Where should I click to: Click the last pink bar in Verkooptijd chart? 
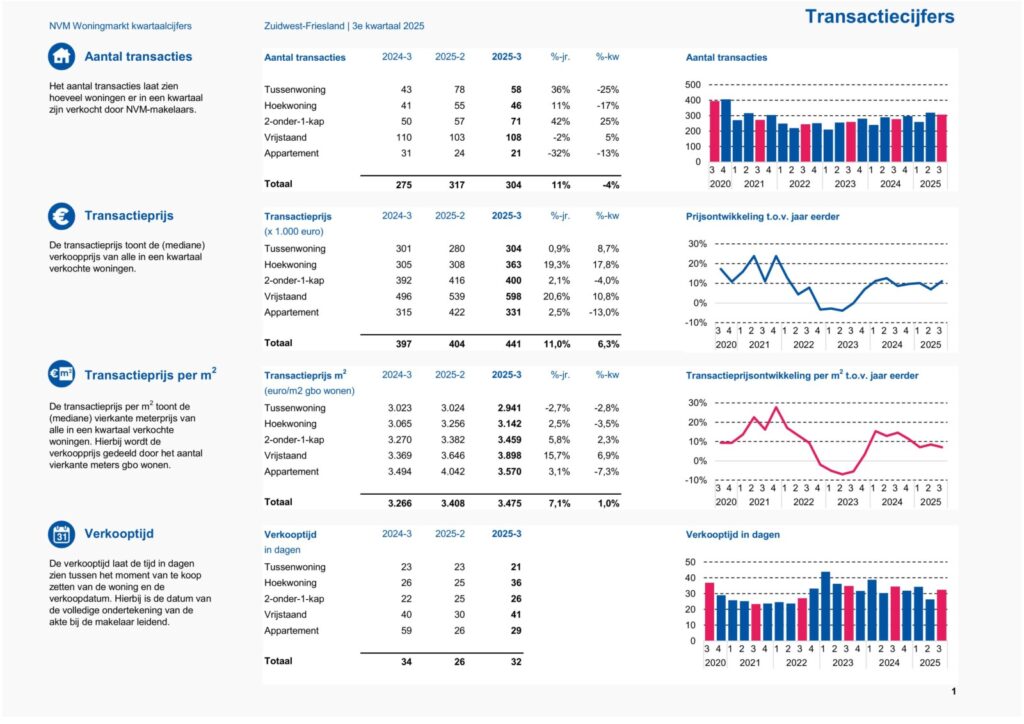tap(942, 615)
